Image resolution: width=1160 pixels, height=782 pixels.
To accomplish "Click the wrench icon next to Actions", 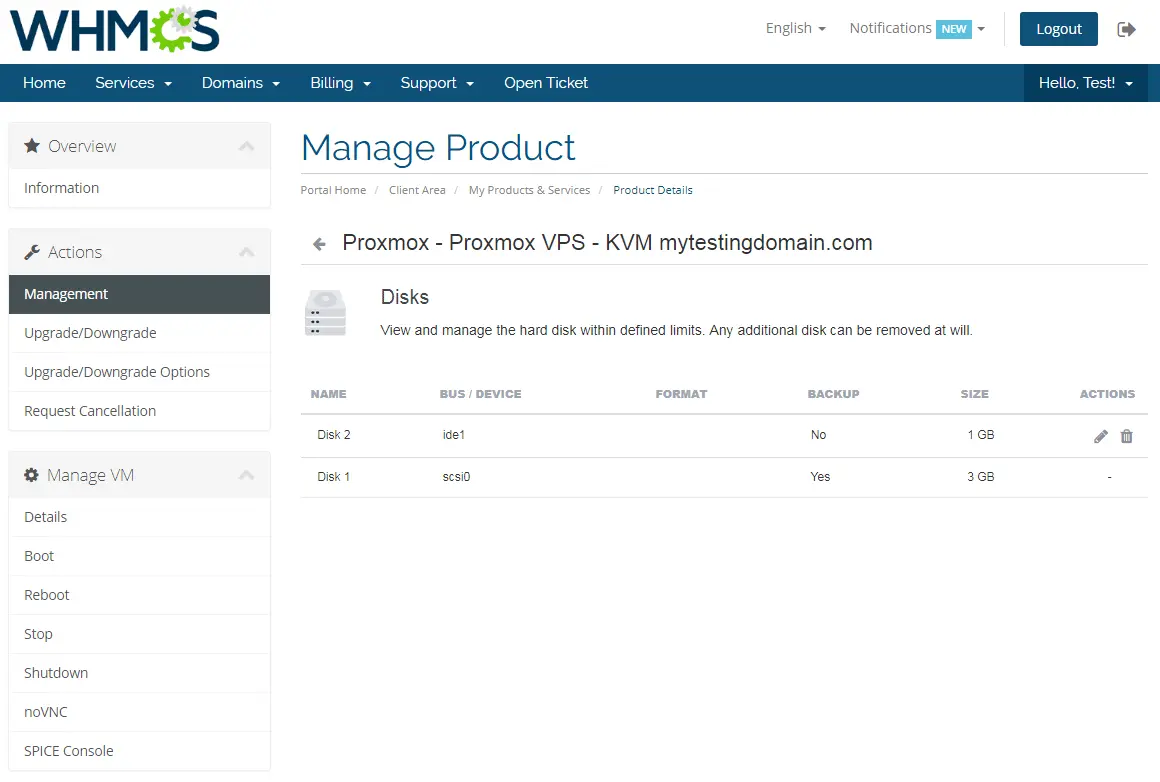I will pos(32,252).
